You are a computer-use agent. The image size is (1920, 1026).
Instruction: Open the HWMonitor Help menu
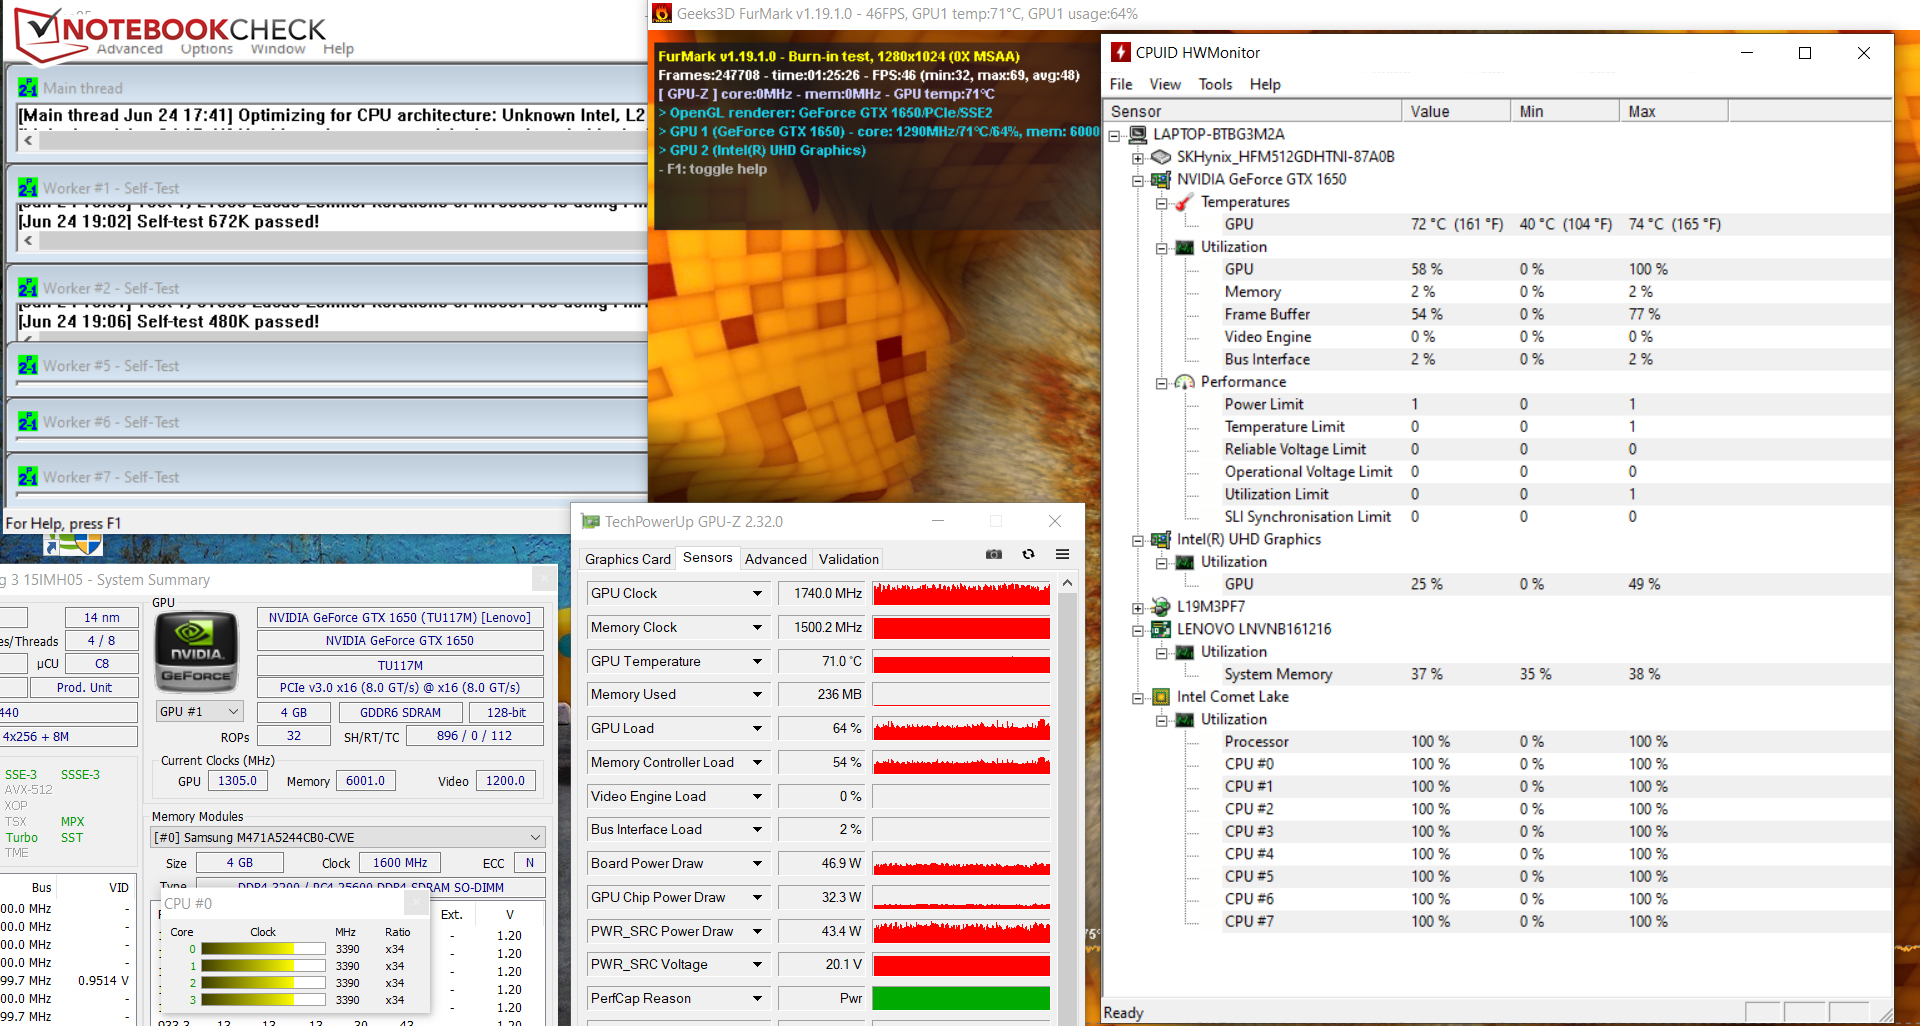(x=1265, y=84)
